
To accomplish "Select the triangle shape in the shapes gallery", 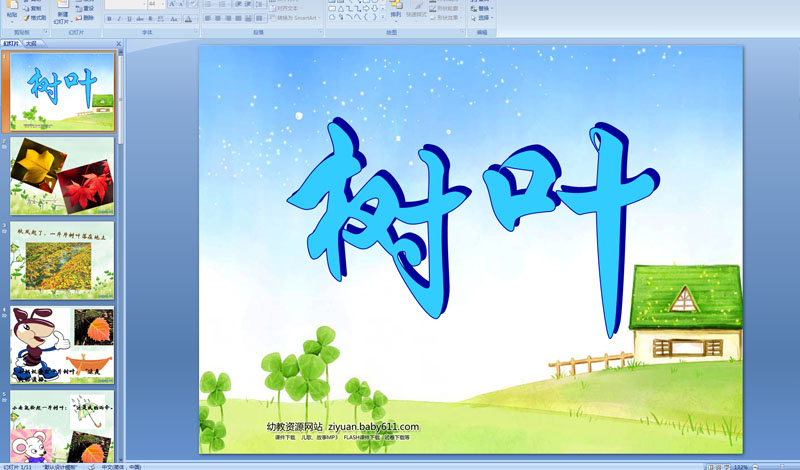I will click(341, 9).
